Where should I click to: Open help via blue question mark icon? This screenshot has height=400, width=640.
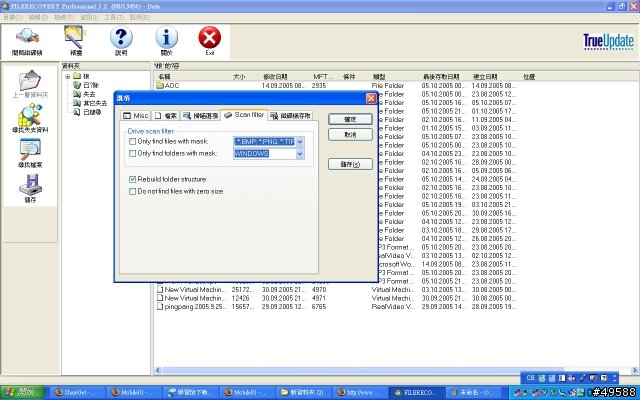pos(121,38)
